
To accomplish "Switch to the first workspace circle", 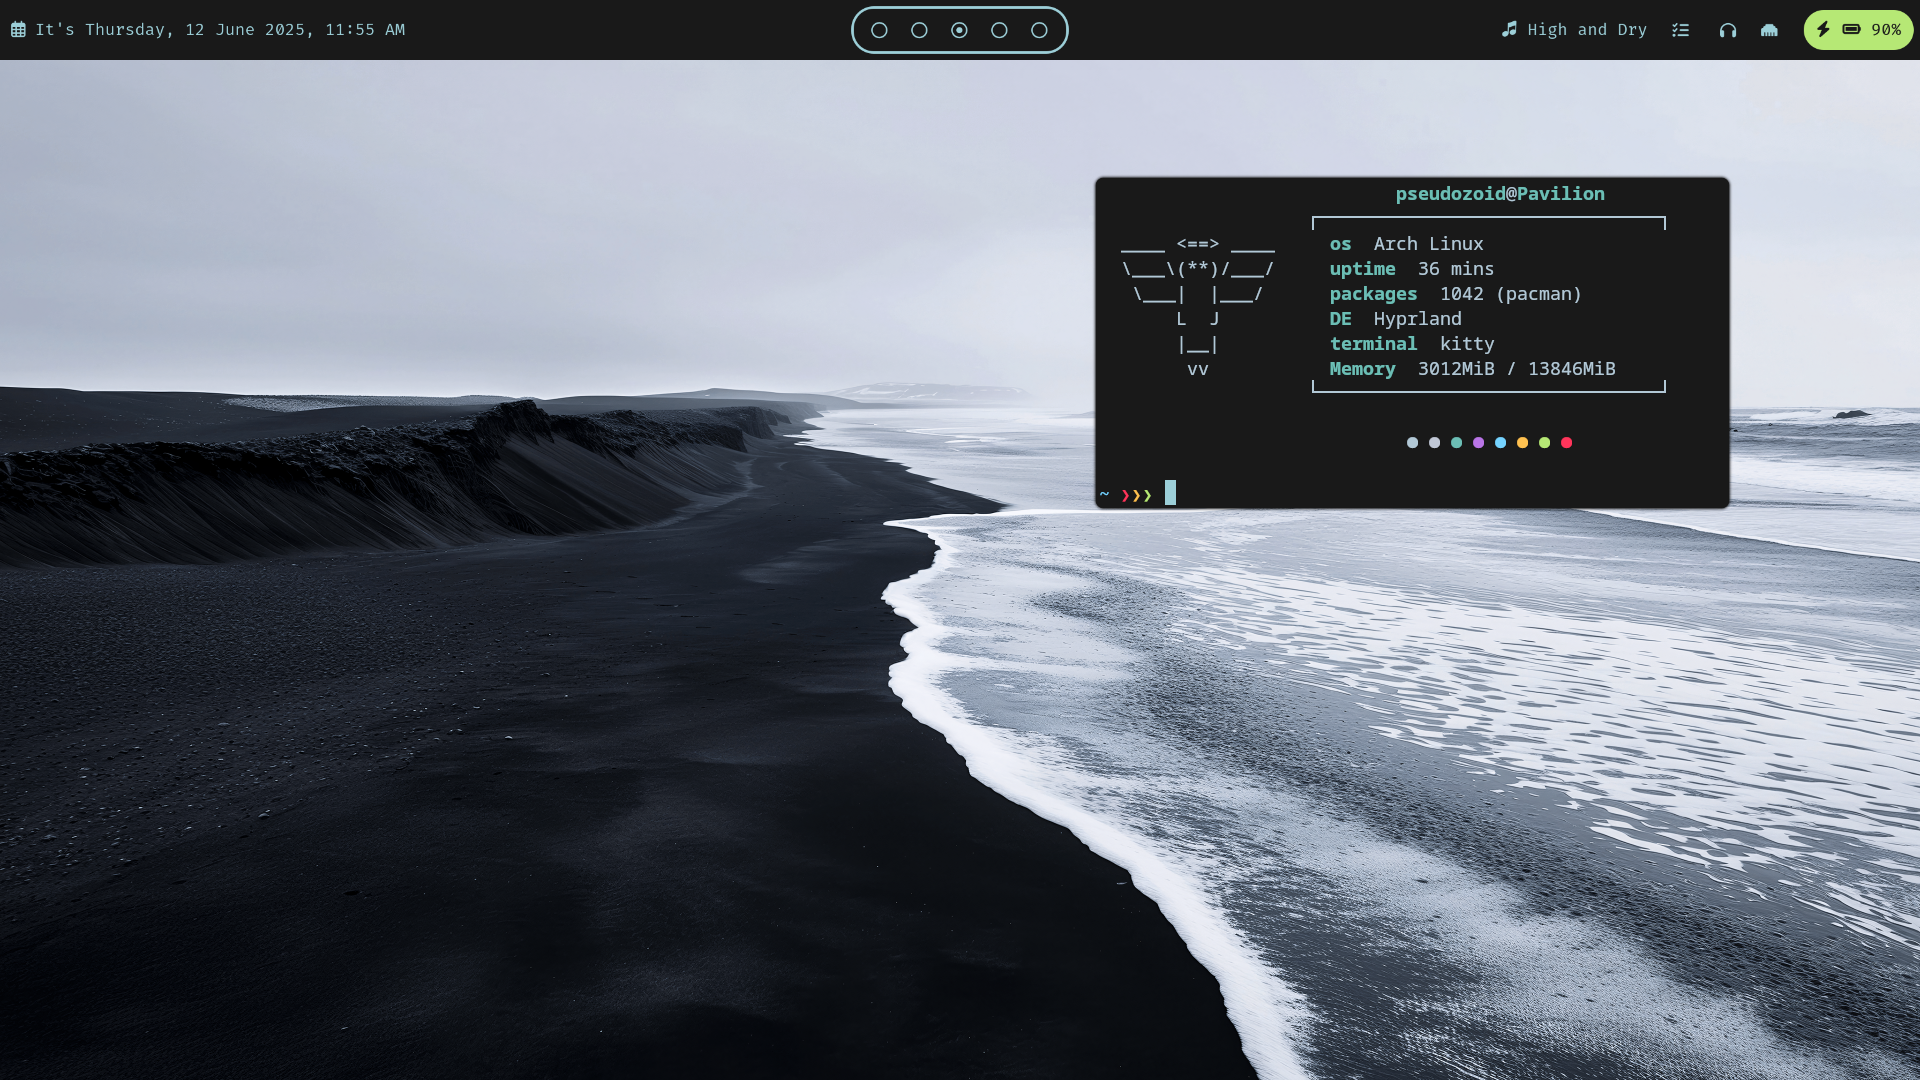I will coord(879,30).
